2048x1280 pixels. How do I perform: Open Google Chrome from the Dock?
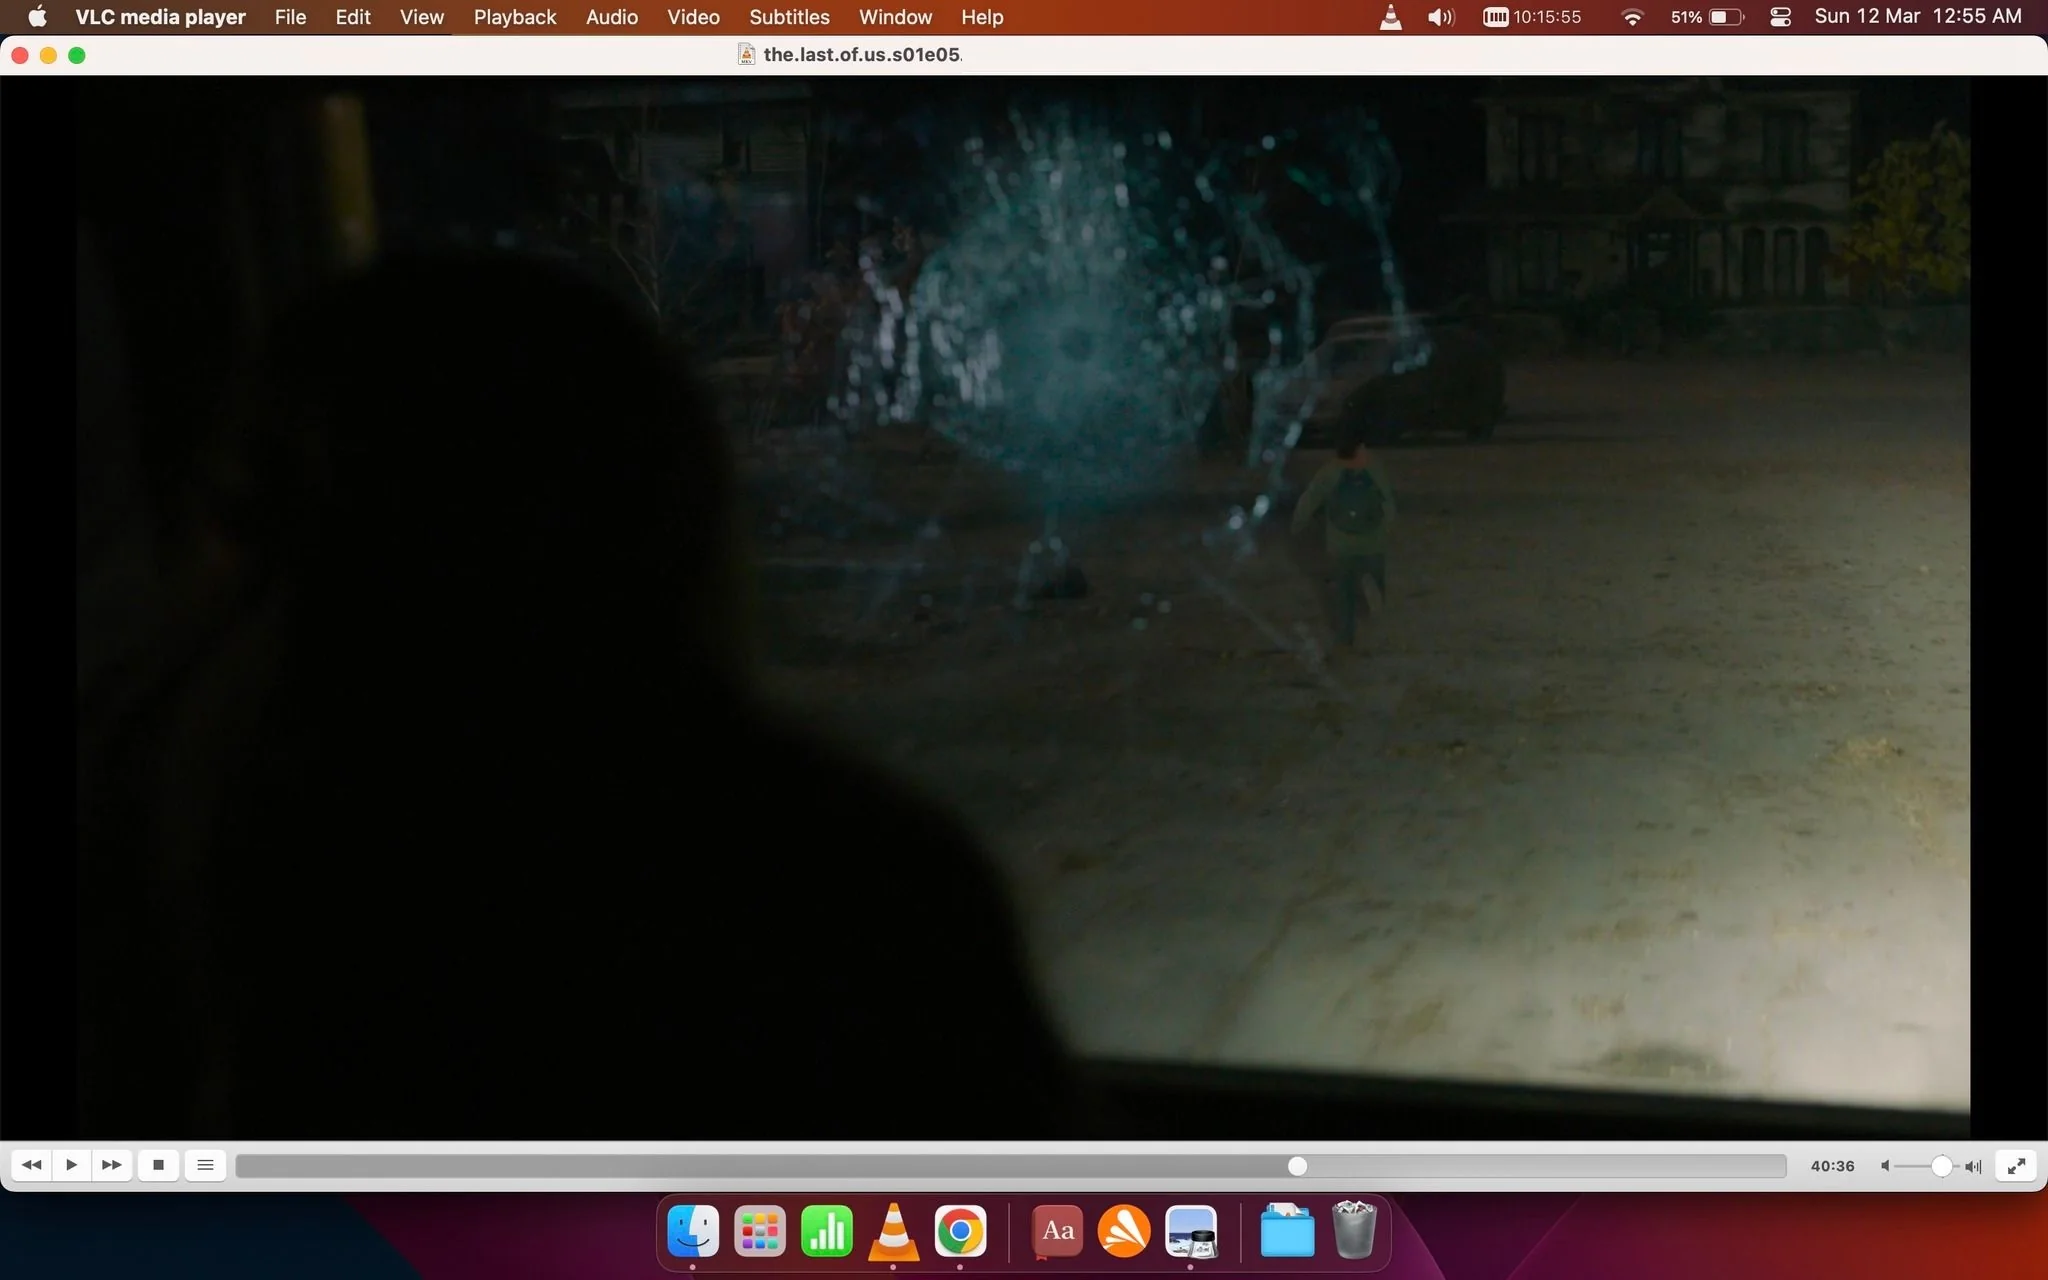[x=960, y=1231]
